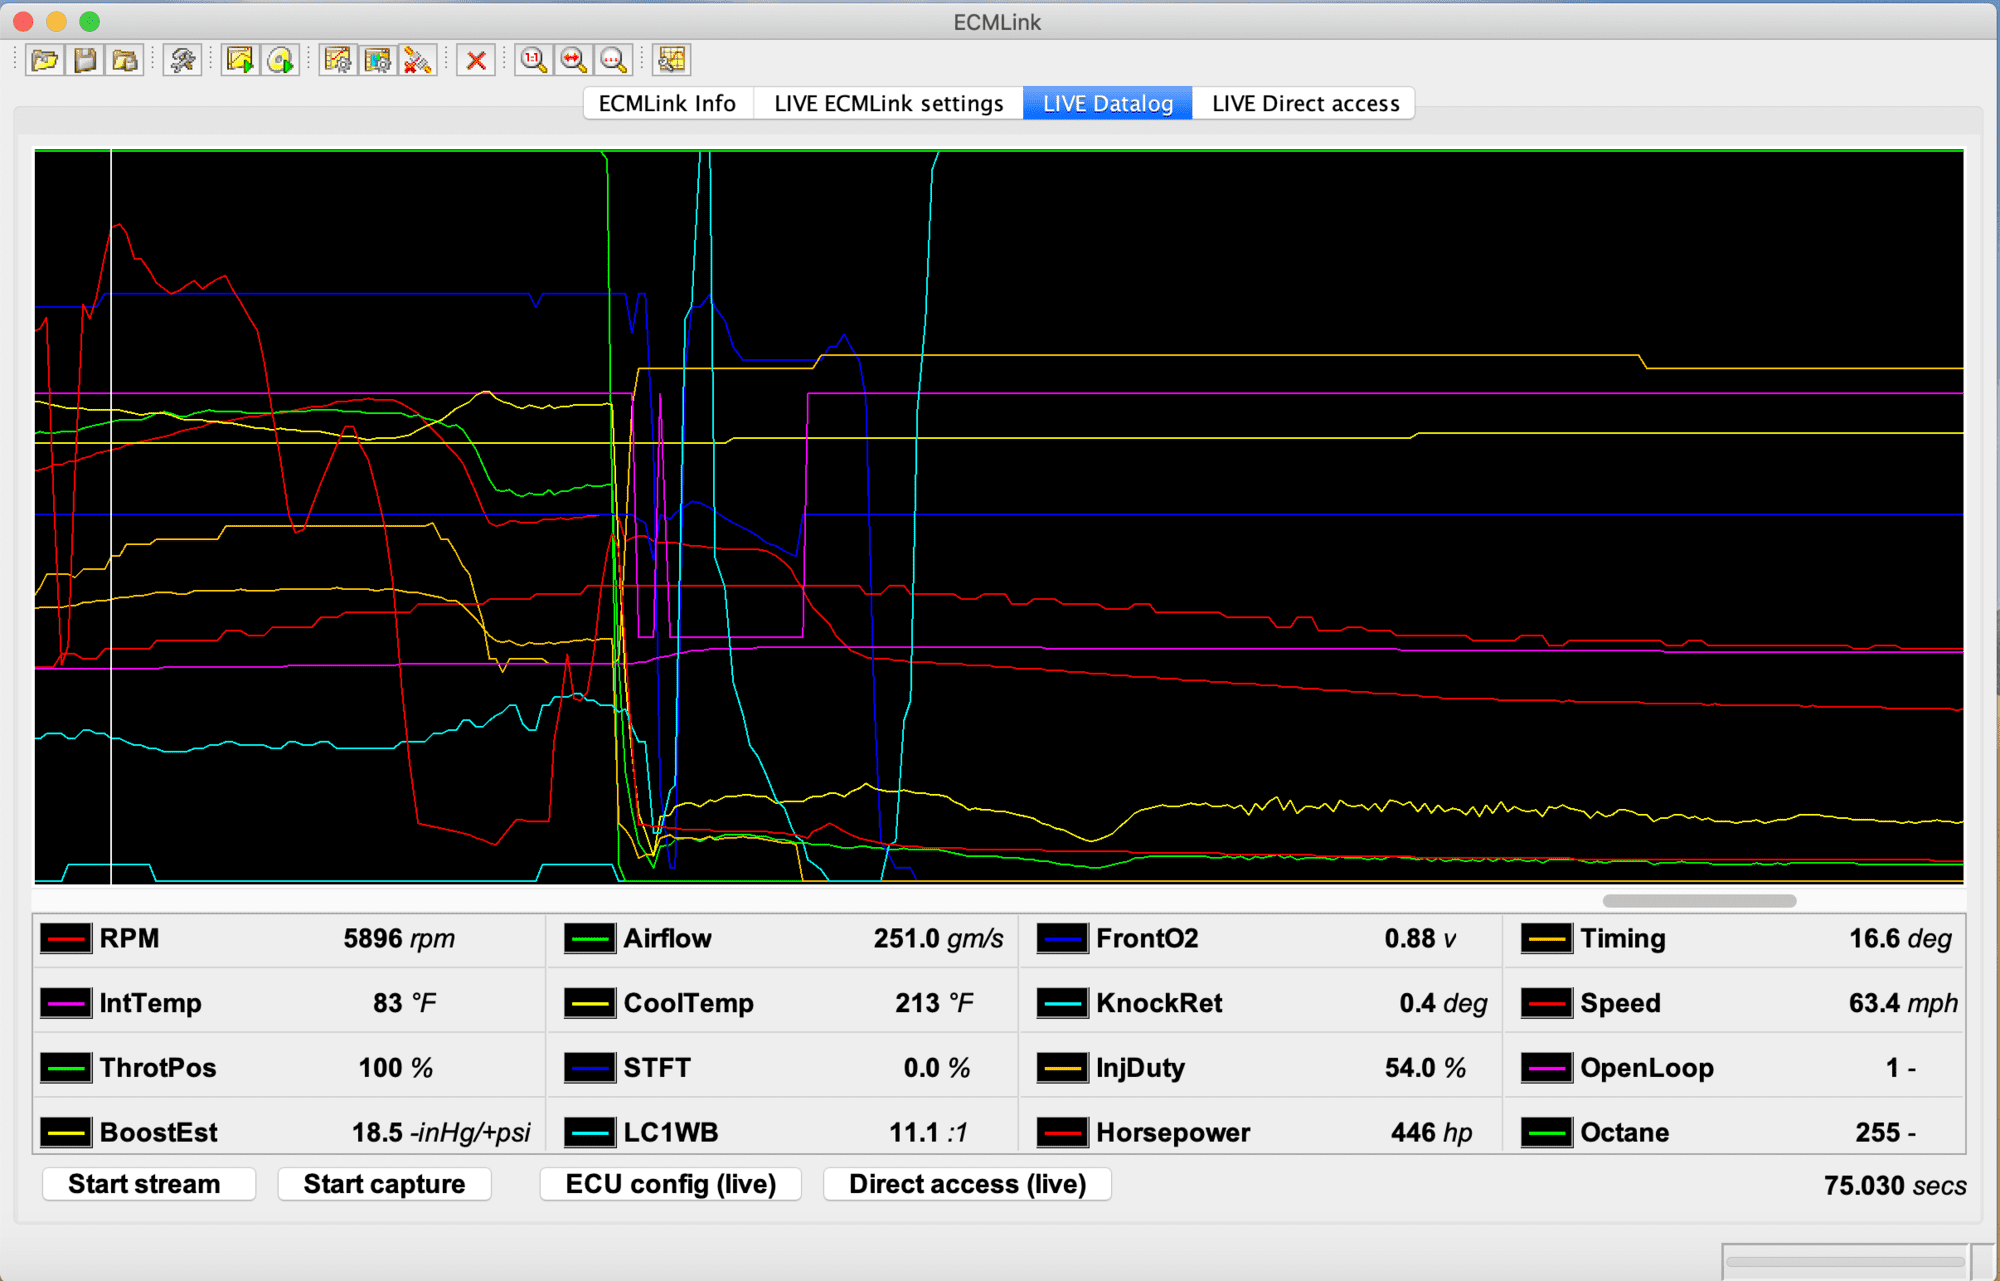Click the Speed red color swatch
This screenshot has width=2000, height=1281.
[1546, 1003]
